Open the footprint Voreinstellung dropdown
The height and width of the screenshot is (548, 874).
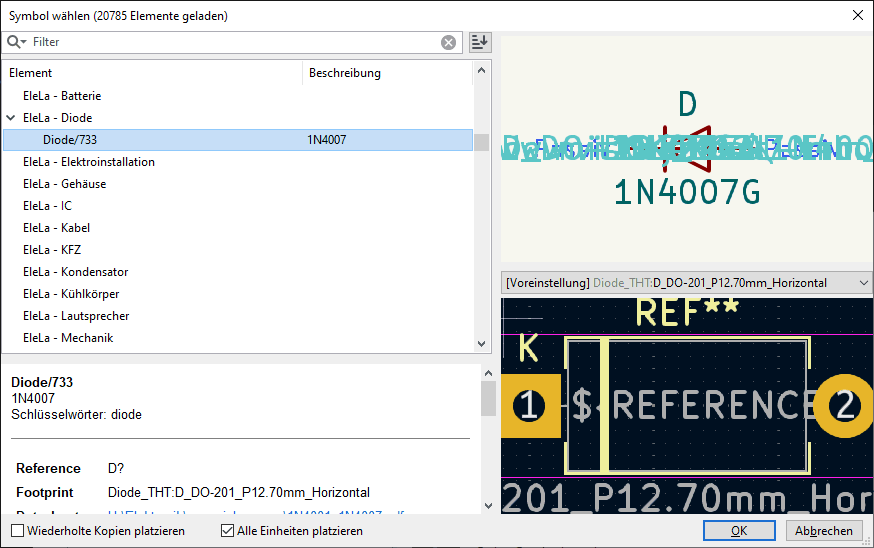tap(685, 283)
